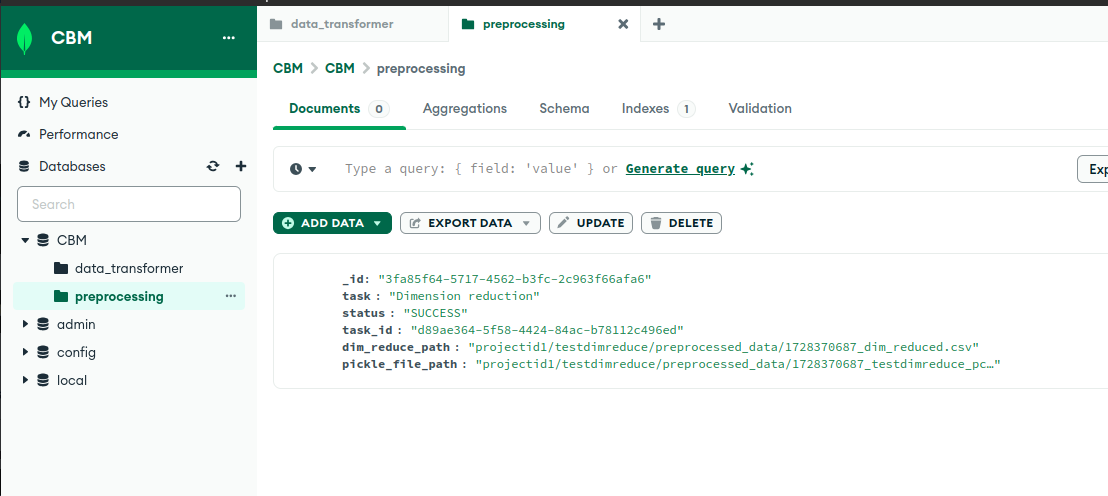Open a new tab with plus button
Screen dimensions: 1108x496
(x=658, y=24)
